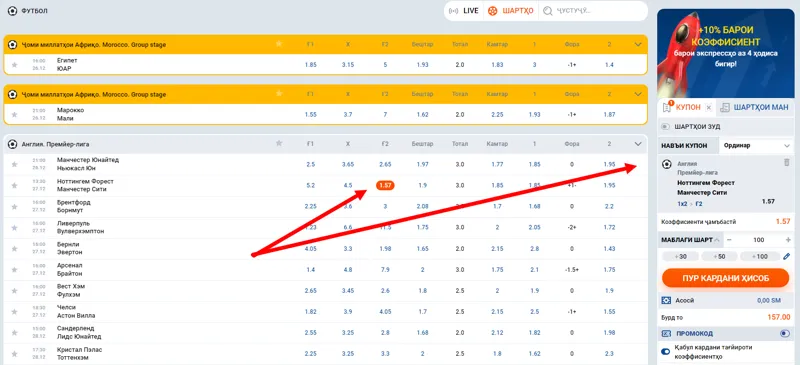Screen dimensions: 800x365
Task: Favorite the first Africa Cup Group stage league
Action: 279,44
